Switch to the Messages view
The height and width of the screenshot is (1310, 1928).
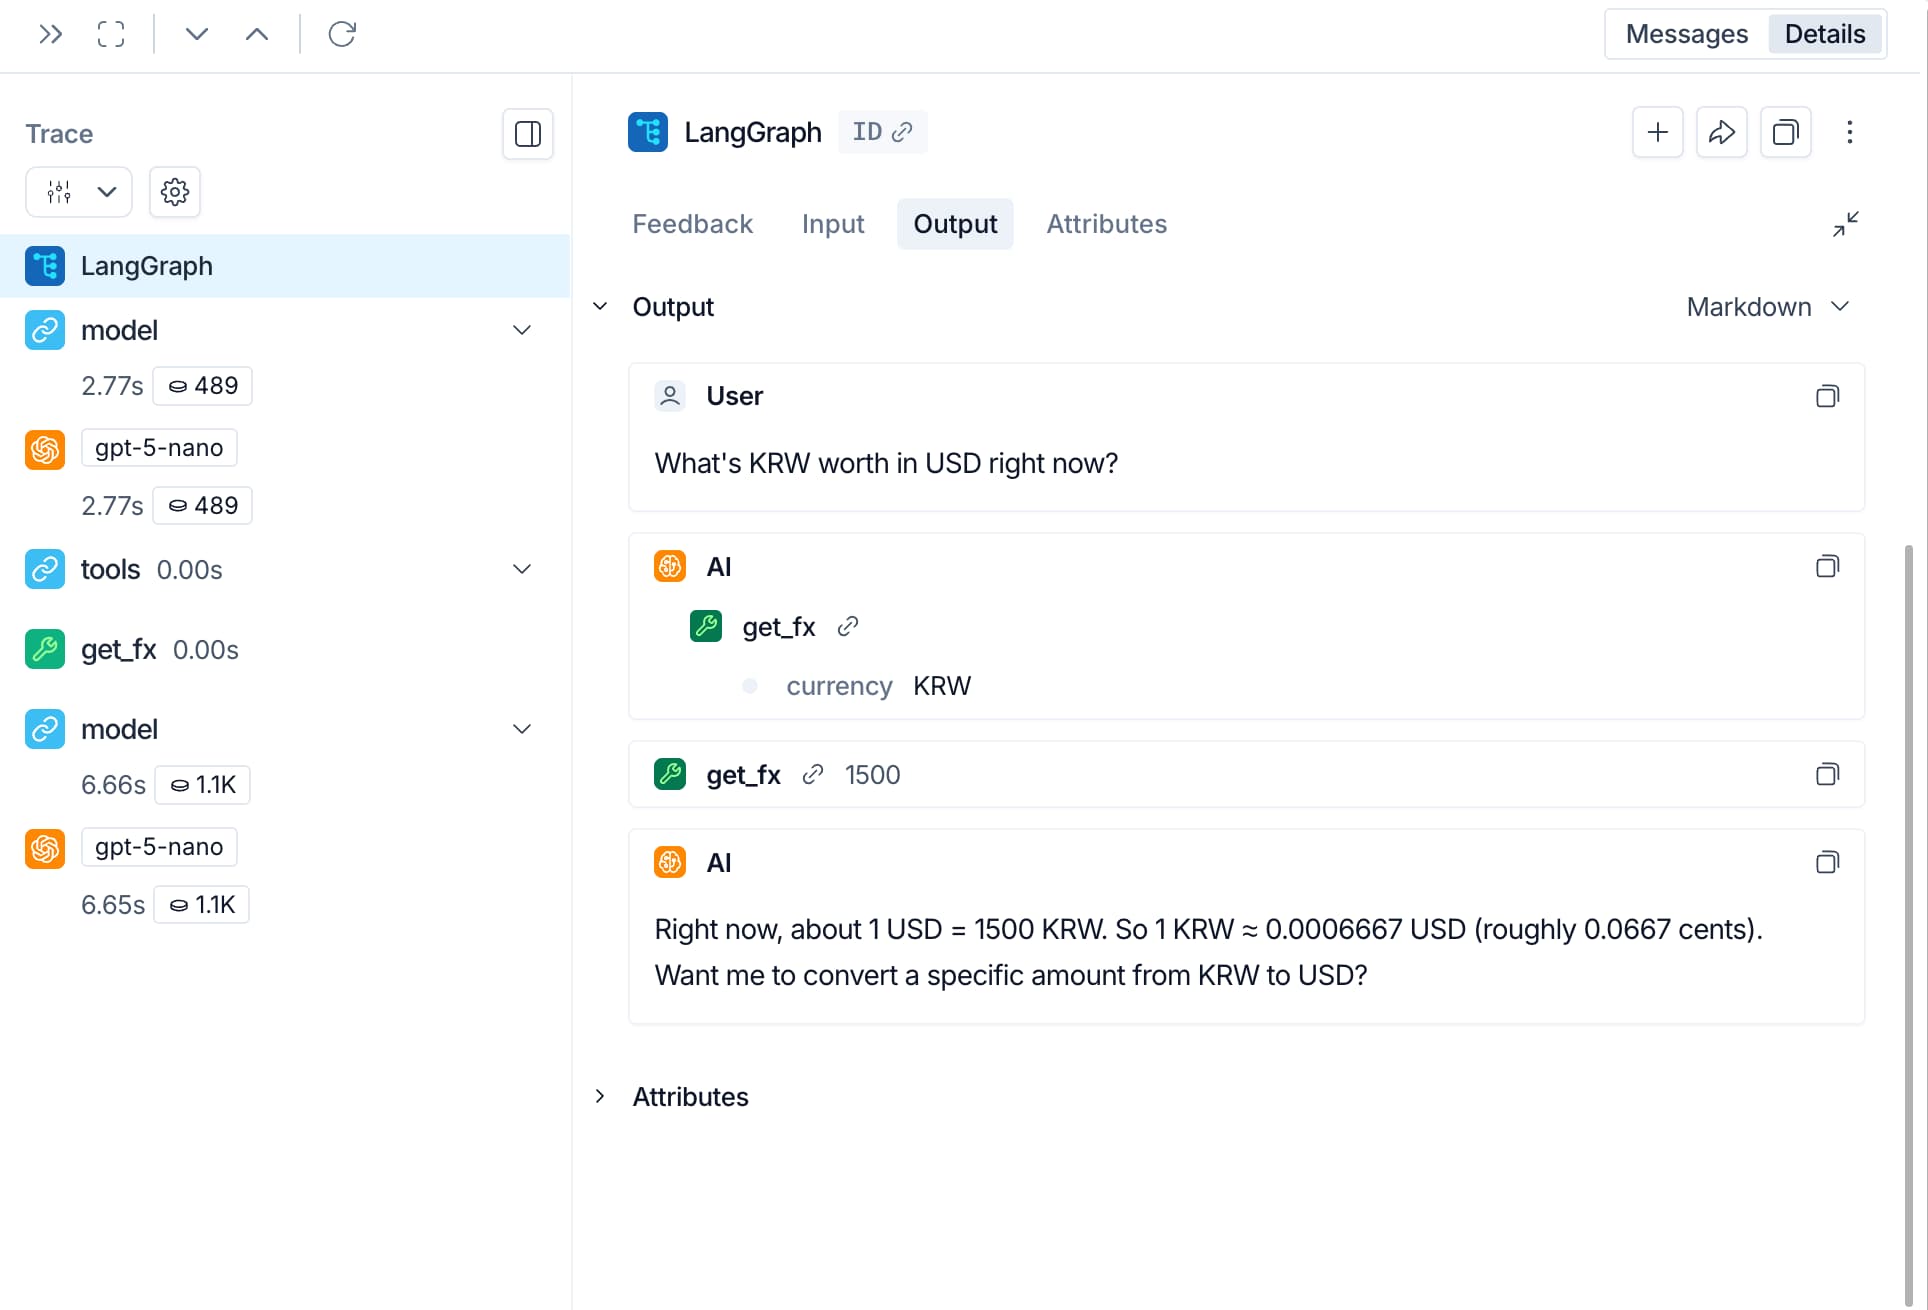coord(1686,34)
